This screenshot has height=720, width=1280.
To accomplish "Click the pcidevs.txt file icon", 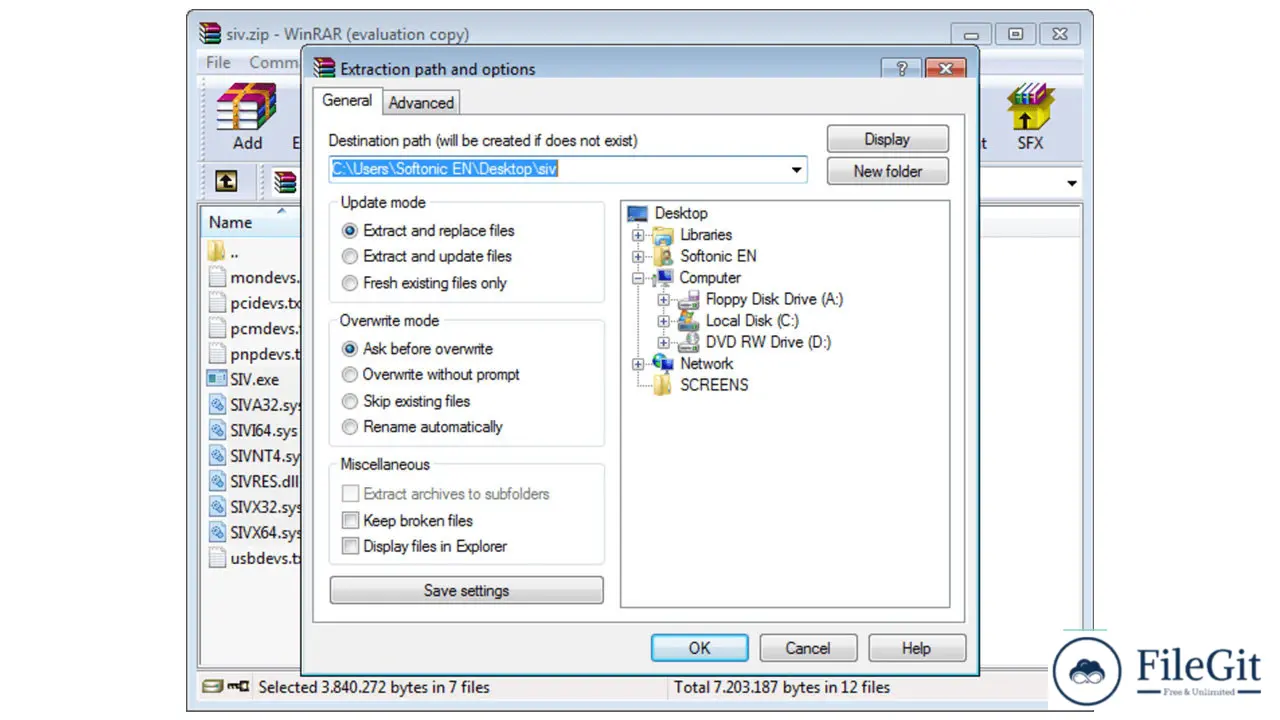I will (x=216, y=302).
